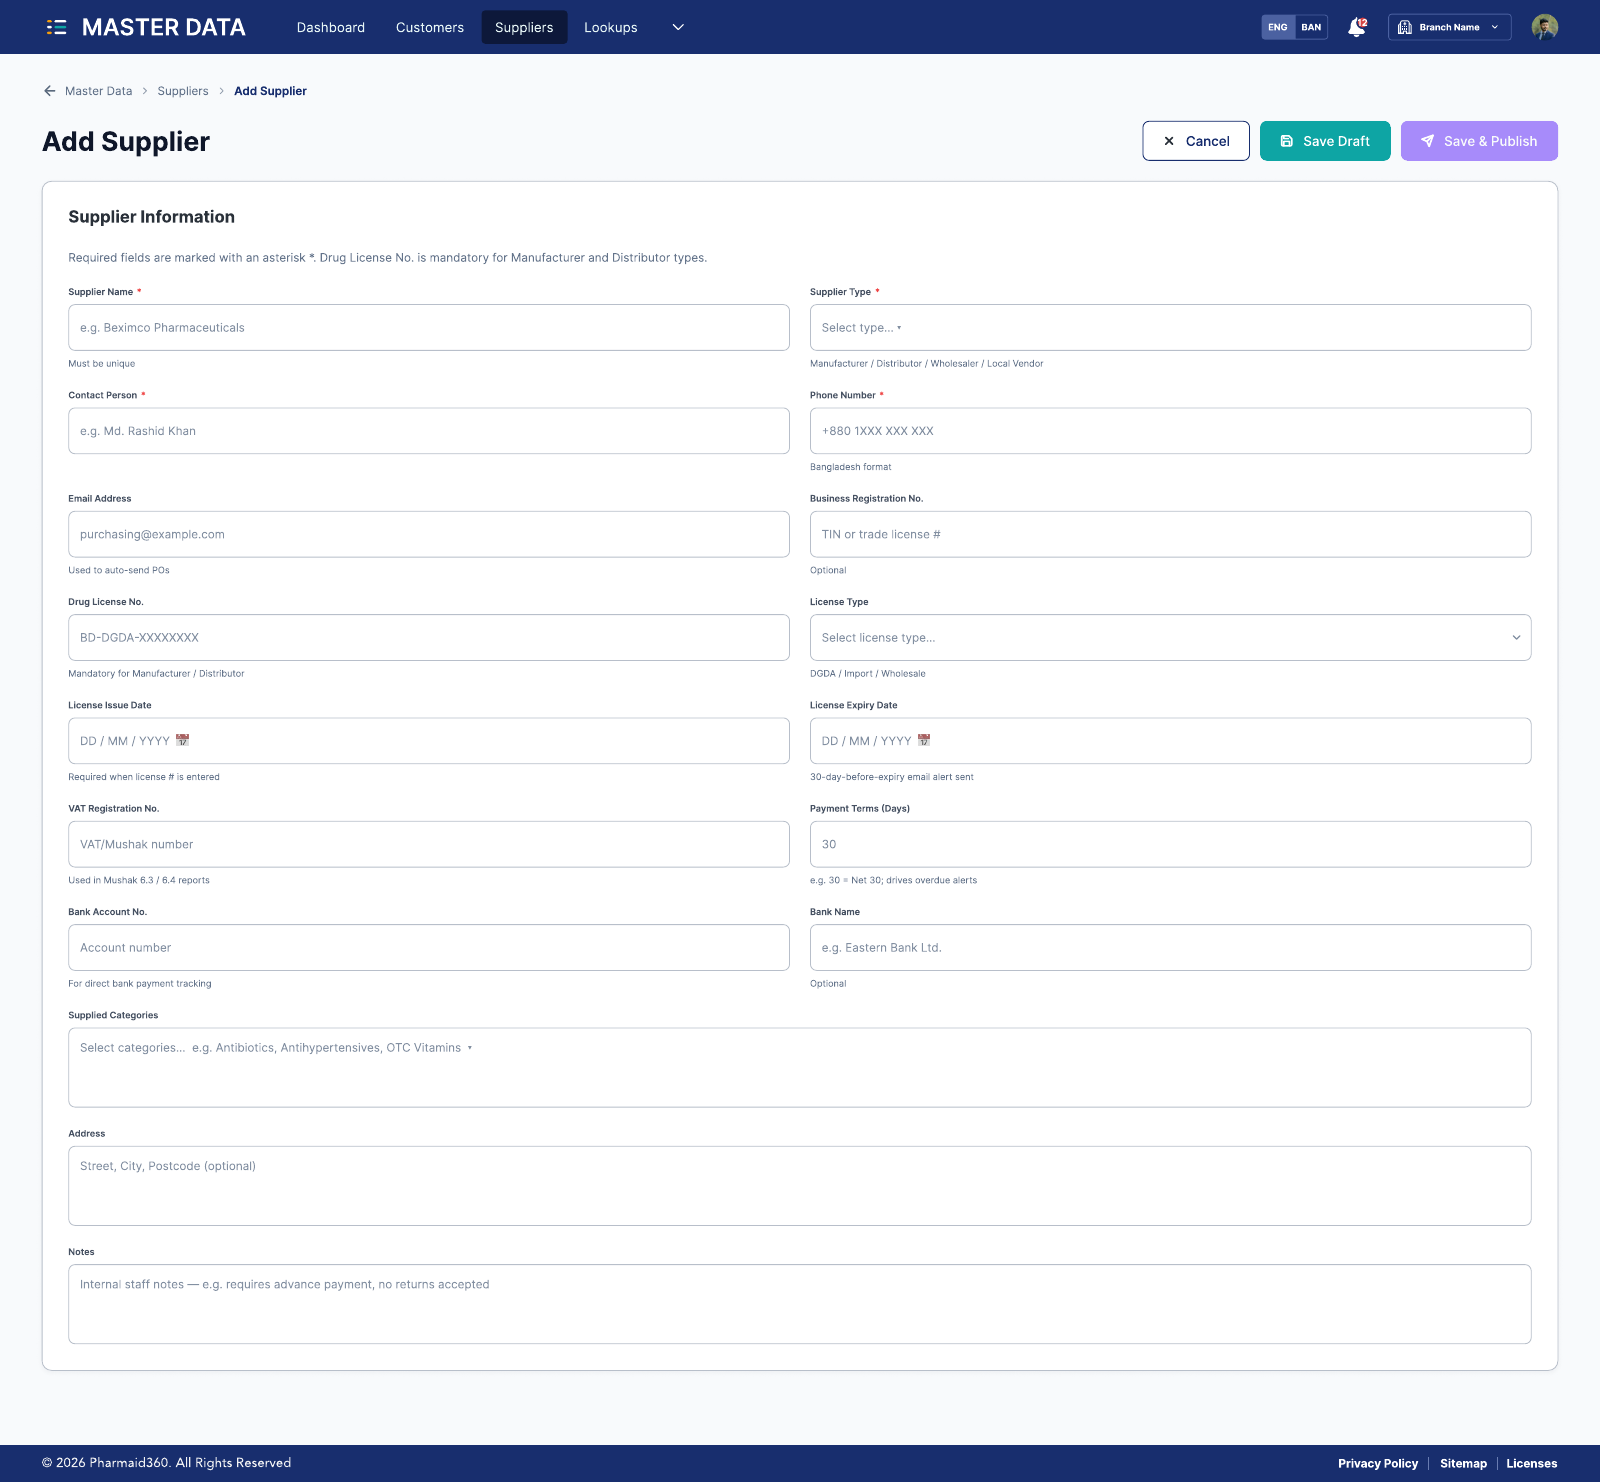Focus the Payment Terms (Days) field
Screen dimensions: 1600x1482
1170,844
